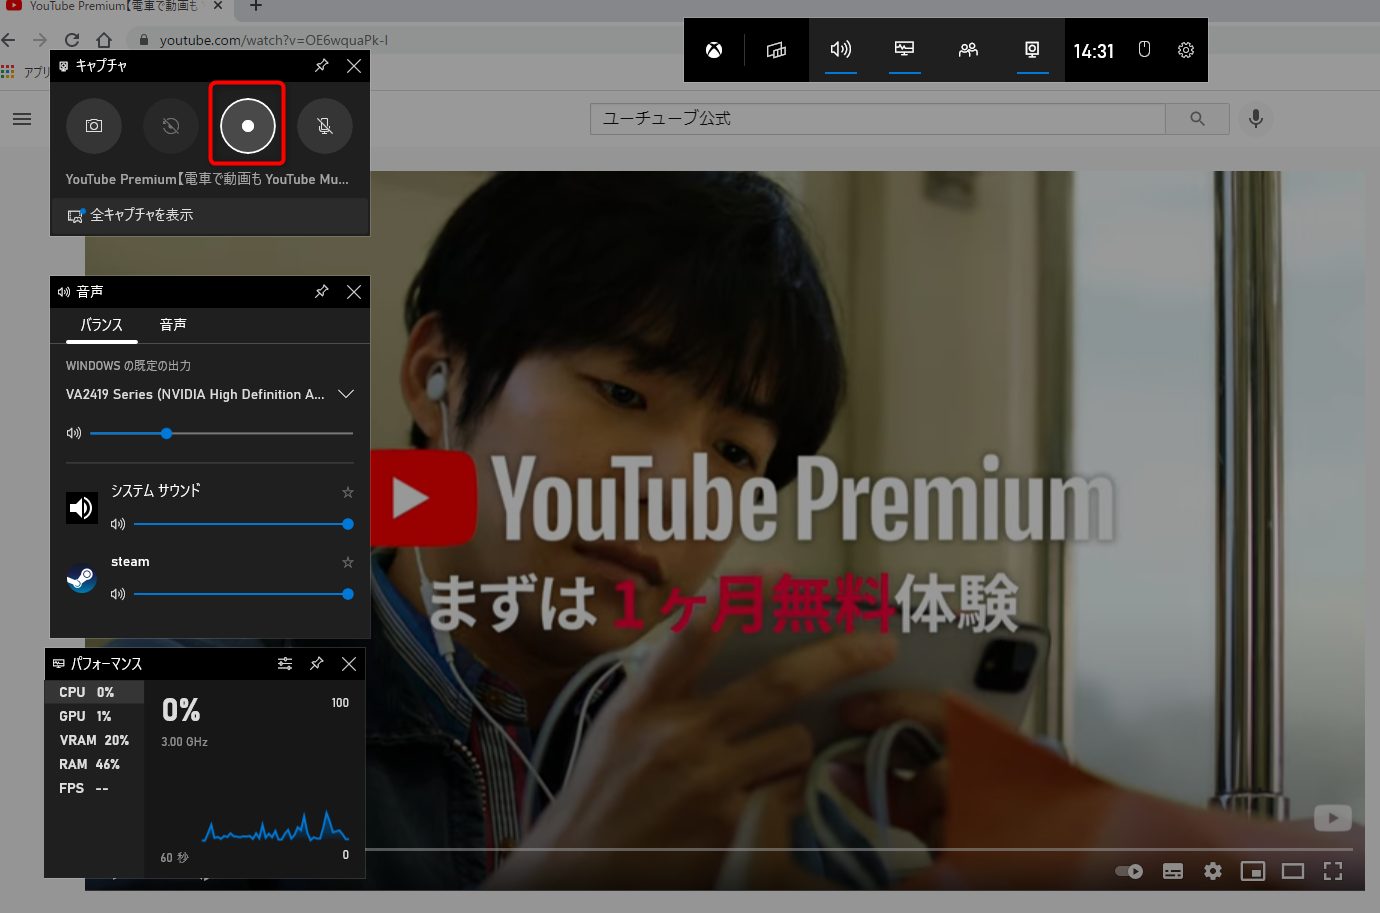
Task: Pin the Capture widget
Action: click(x=322, y=65)
